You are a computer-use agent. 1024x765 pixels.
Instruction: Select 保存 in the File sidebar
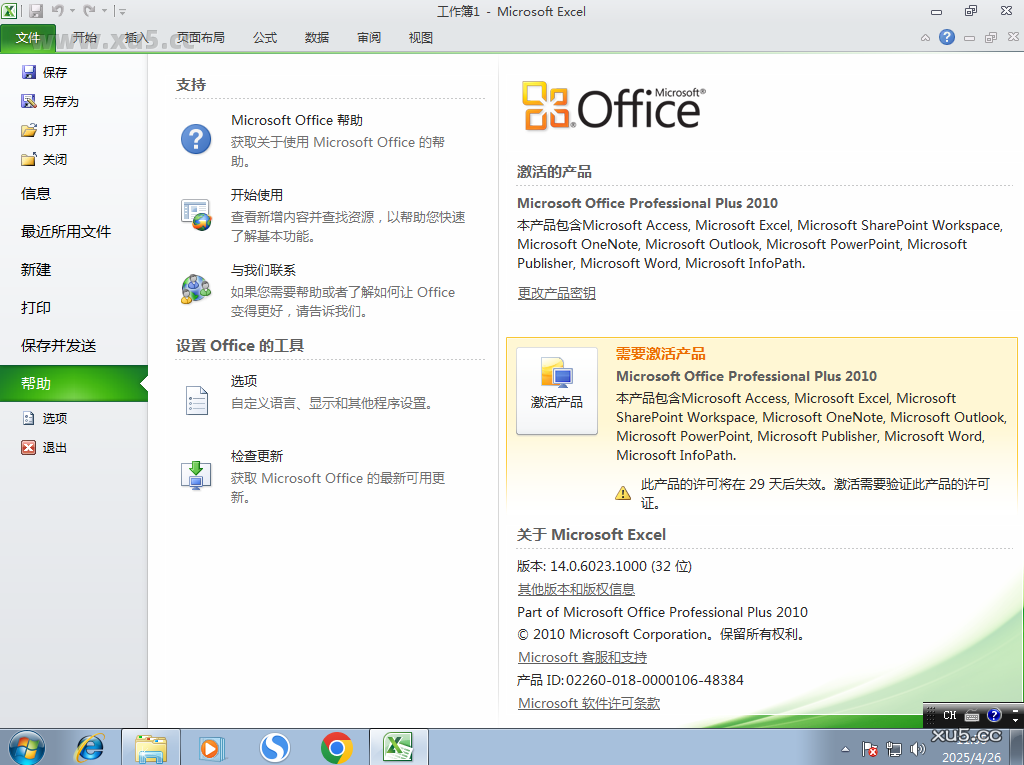[57, 71]
